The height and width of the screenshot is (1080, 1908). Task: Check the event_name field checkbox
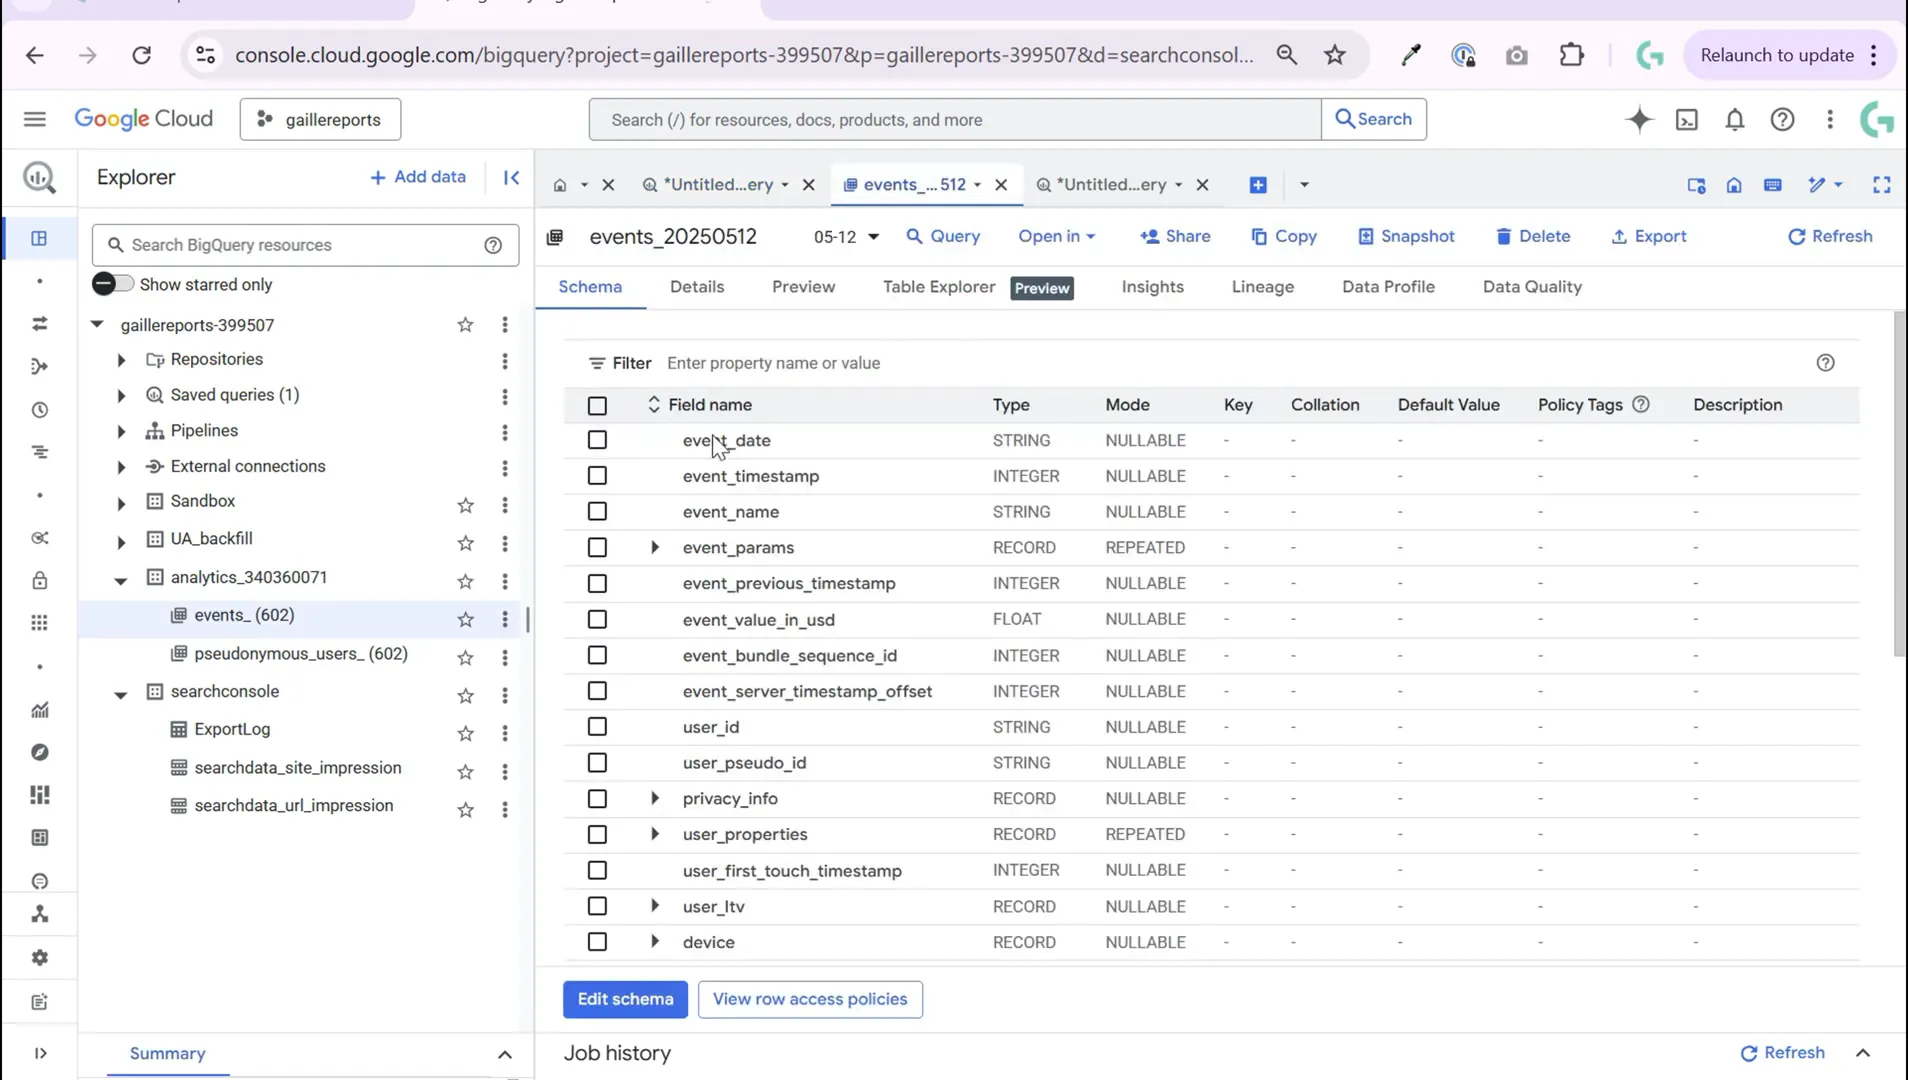pos(597,512)
